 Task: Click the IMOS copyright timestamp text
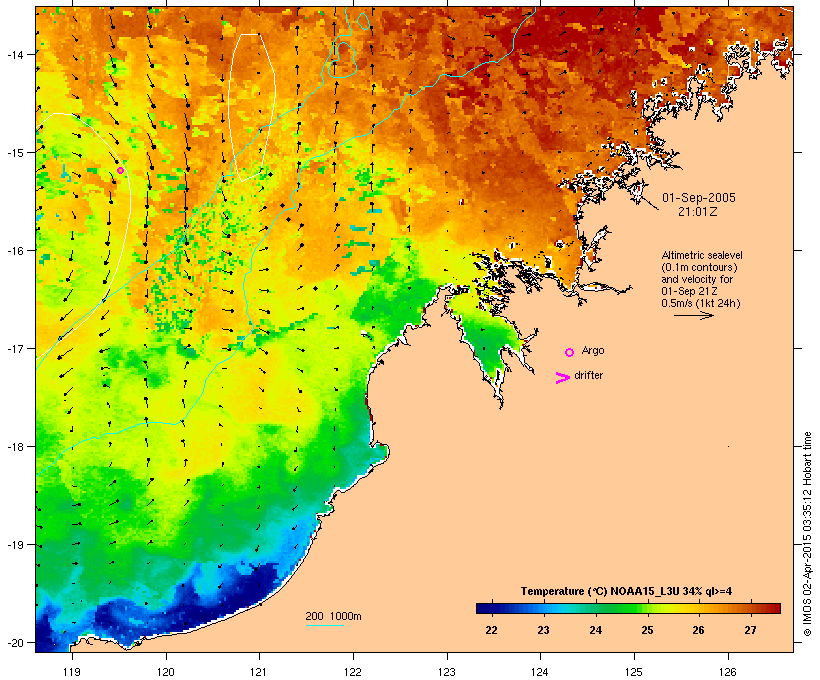(807, 534)
